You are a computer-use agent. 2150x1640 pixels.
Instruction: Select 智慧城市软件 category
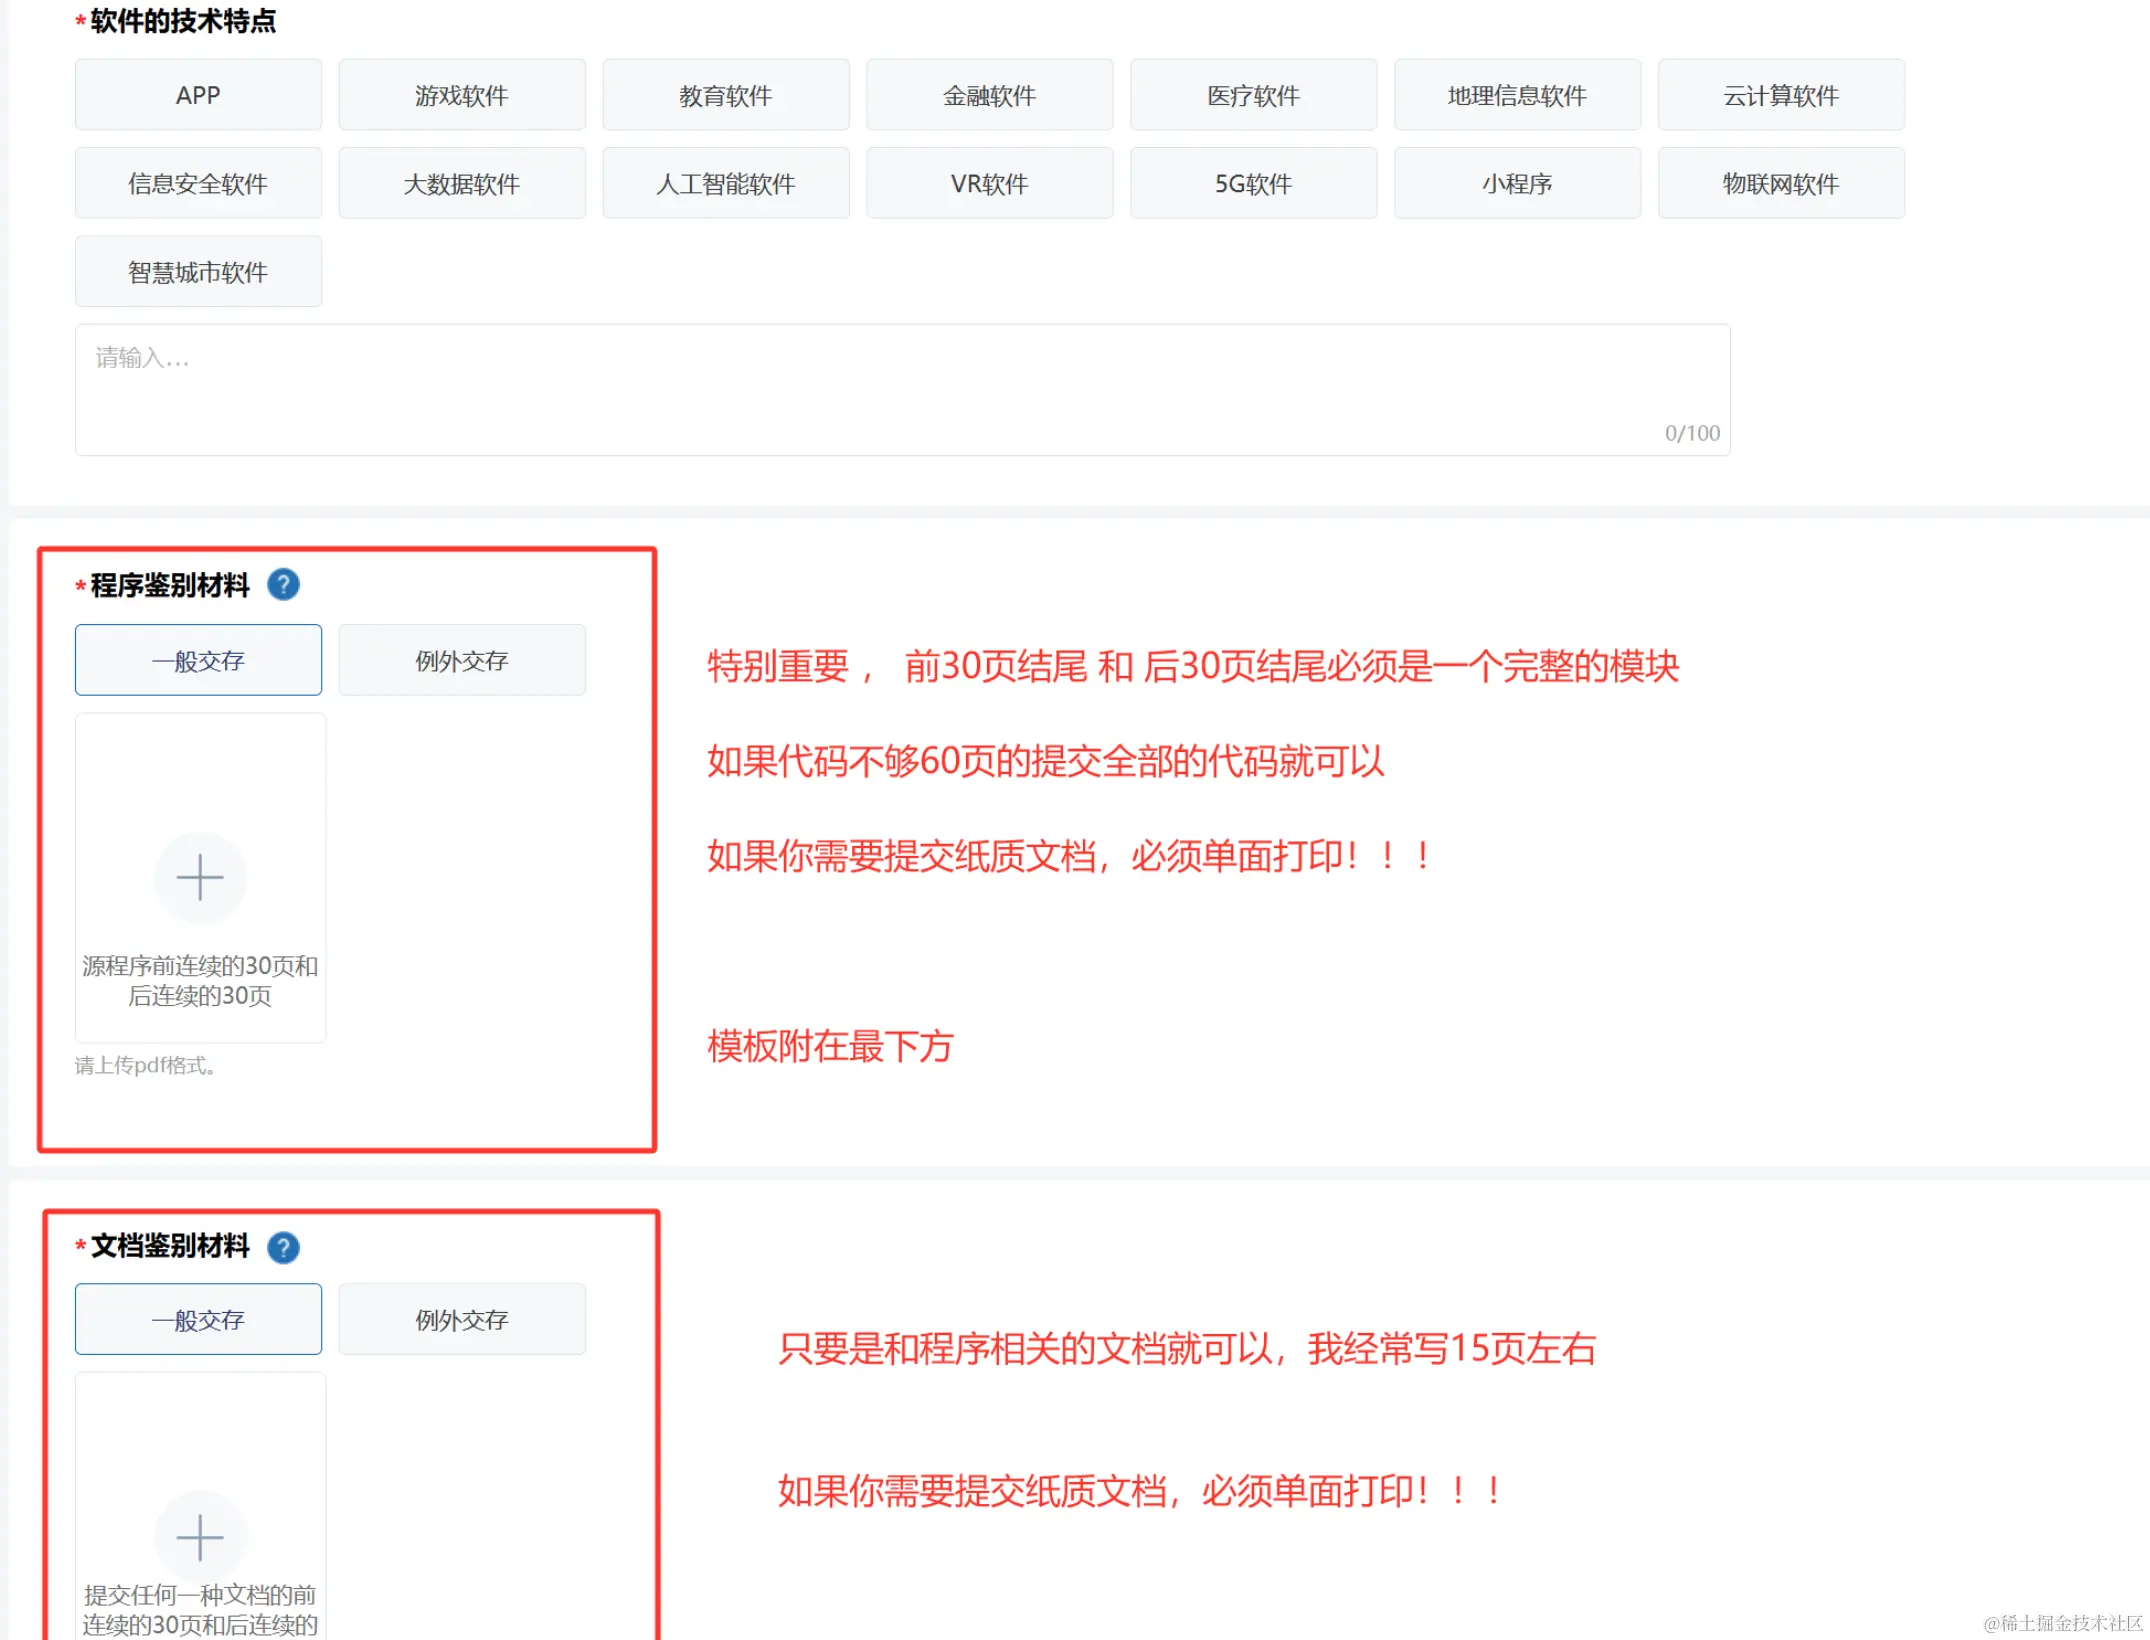(198, 271)
